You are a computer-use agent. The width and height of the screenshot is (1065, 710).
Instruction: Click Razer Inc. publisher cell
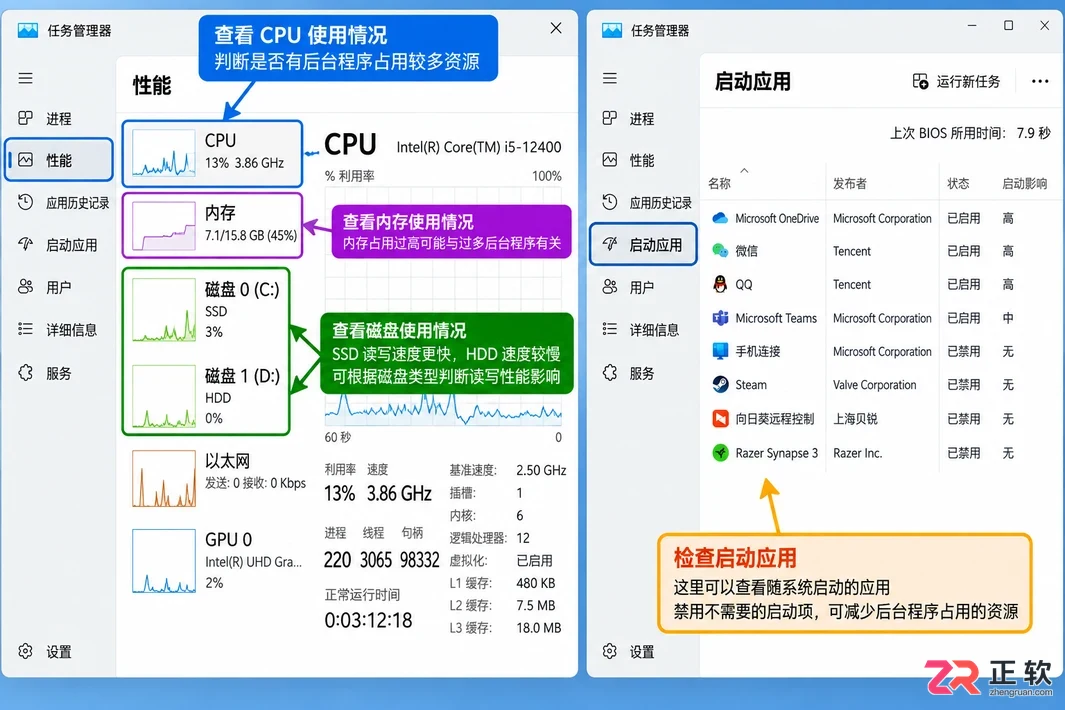tap(857, 453)
